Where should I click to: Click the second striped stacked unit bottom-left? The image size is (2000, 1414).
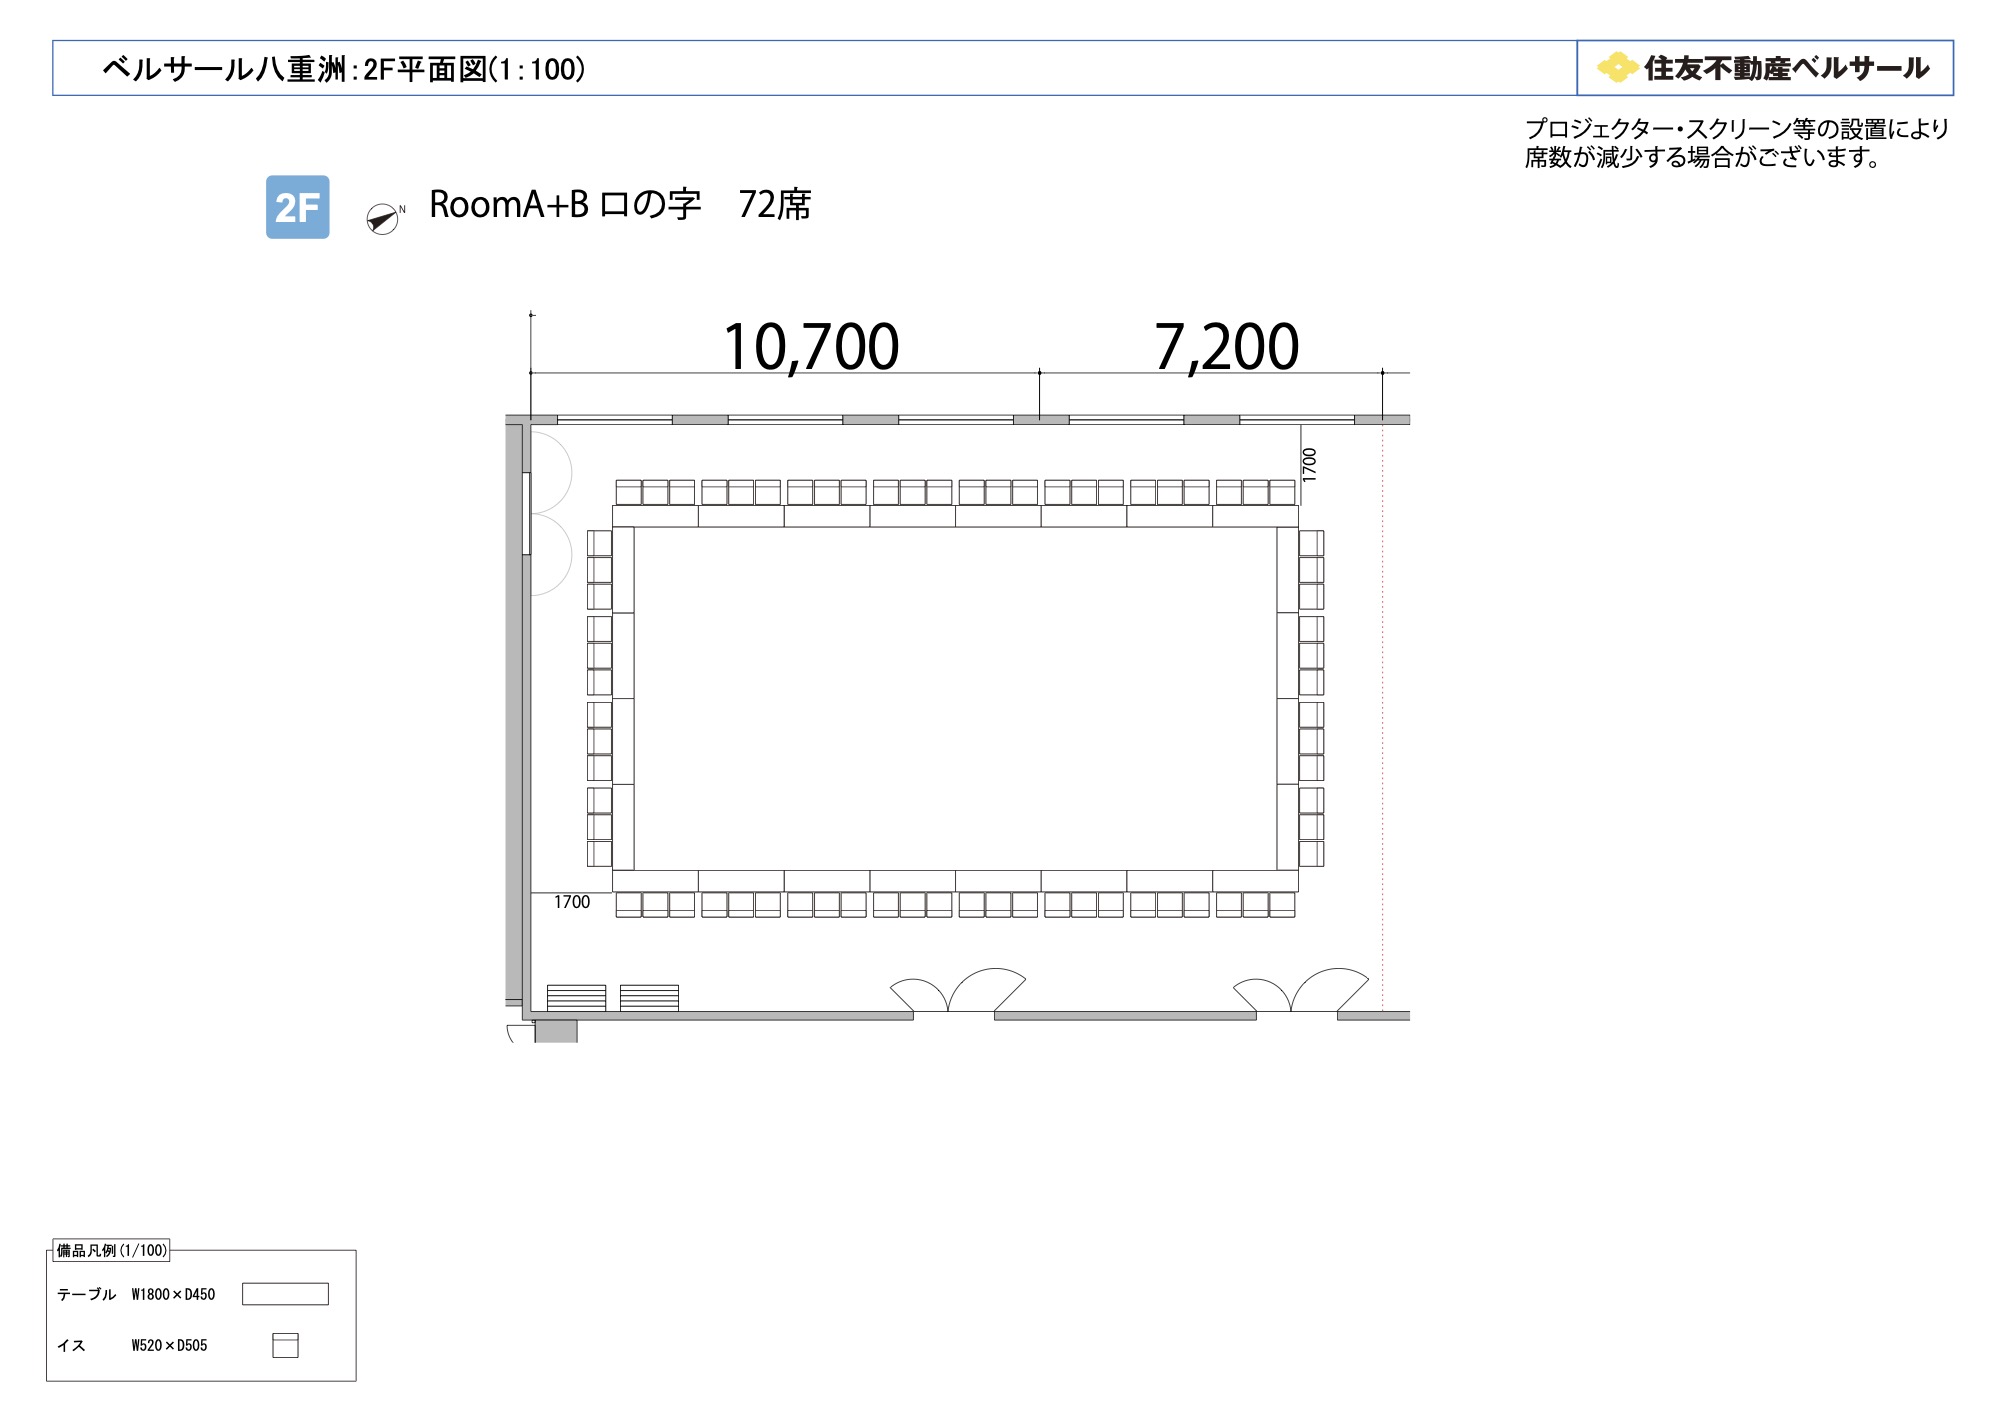649,998
